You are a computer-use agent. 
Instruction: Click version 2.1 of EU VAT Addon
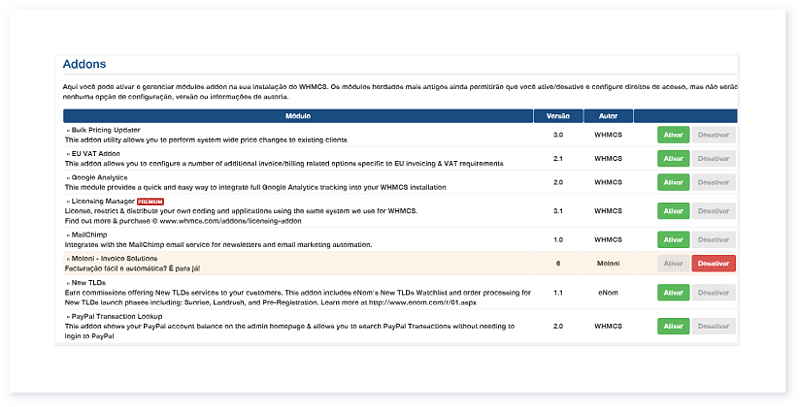coord(558,159)
